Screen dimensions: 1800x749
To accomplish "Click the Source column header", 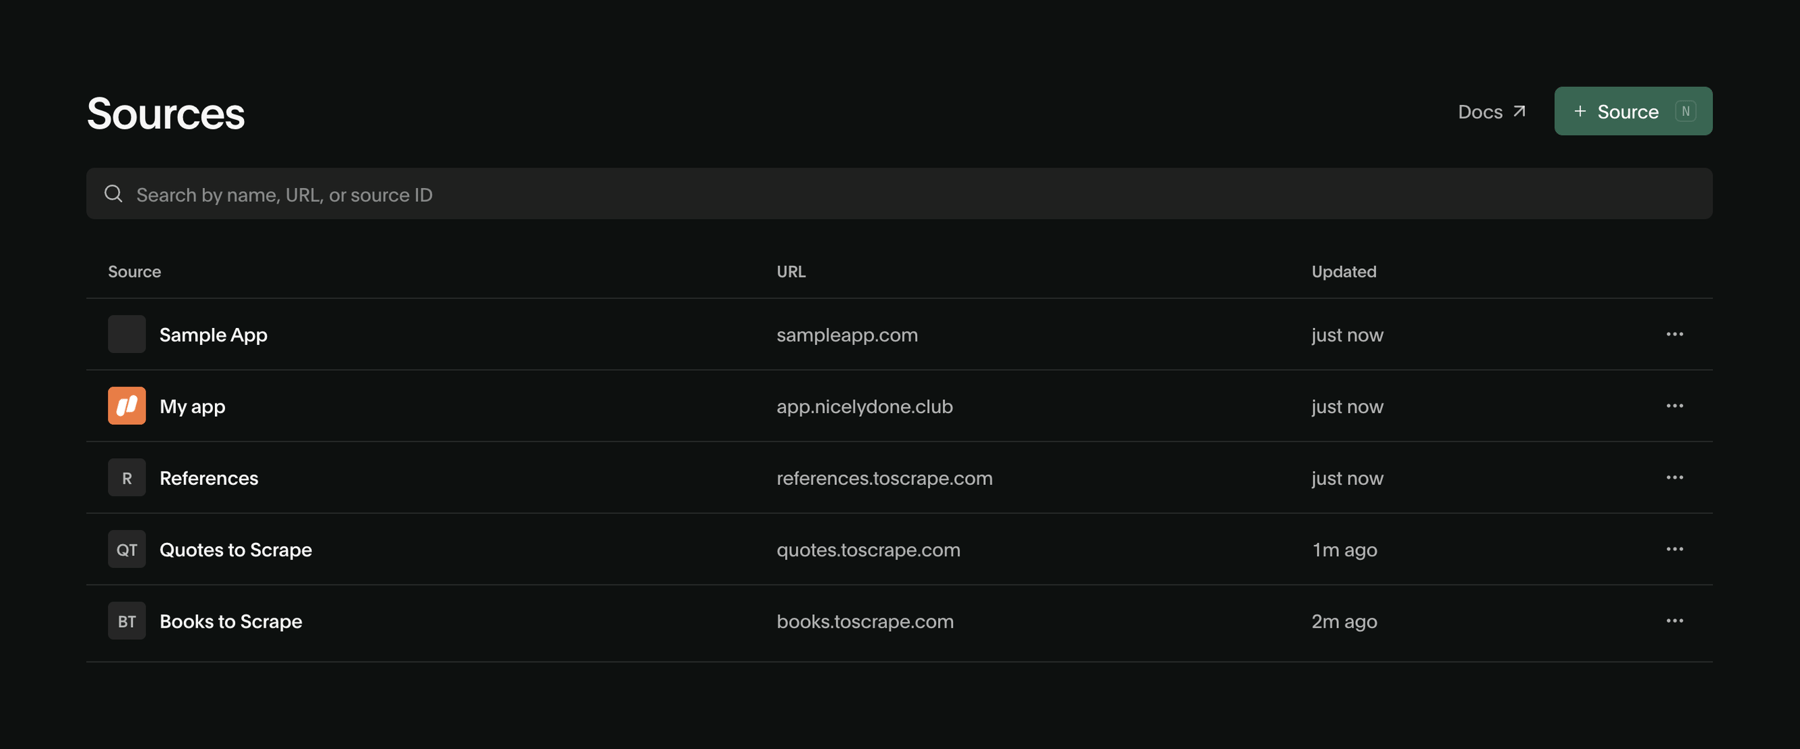I will pos(135,272).
